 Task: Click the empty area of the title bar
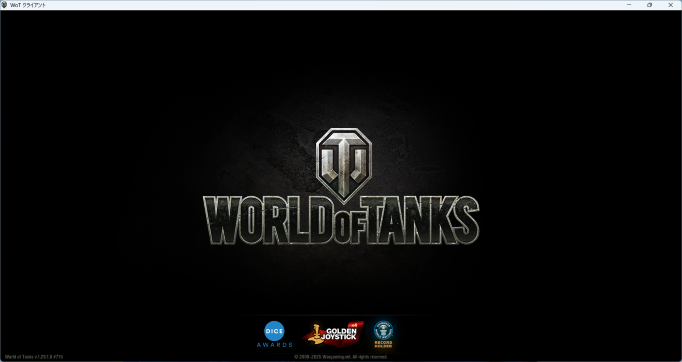tap(331, 5)
